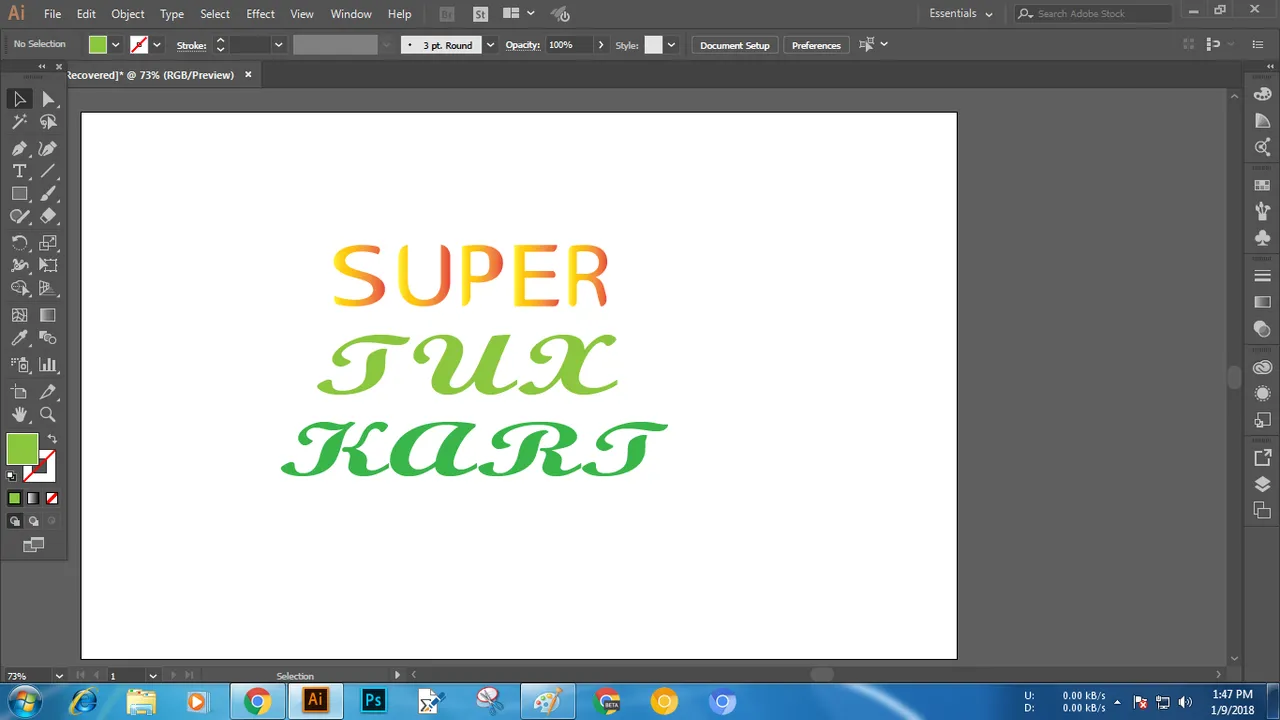Open the Libraries panel cloud icon
Image resolution: width=1280 pixels, height=720 pixels.
[x=1262, y=368]
